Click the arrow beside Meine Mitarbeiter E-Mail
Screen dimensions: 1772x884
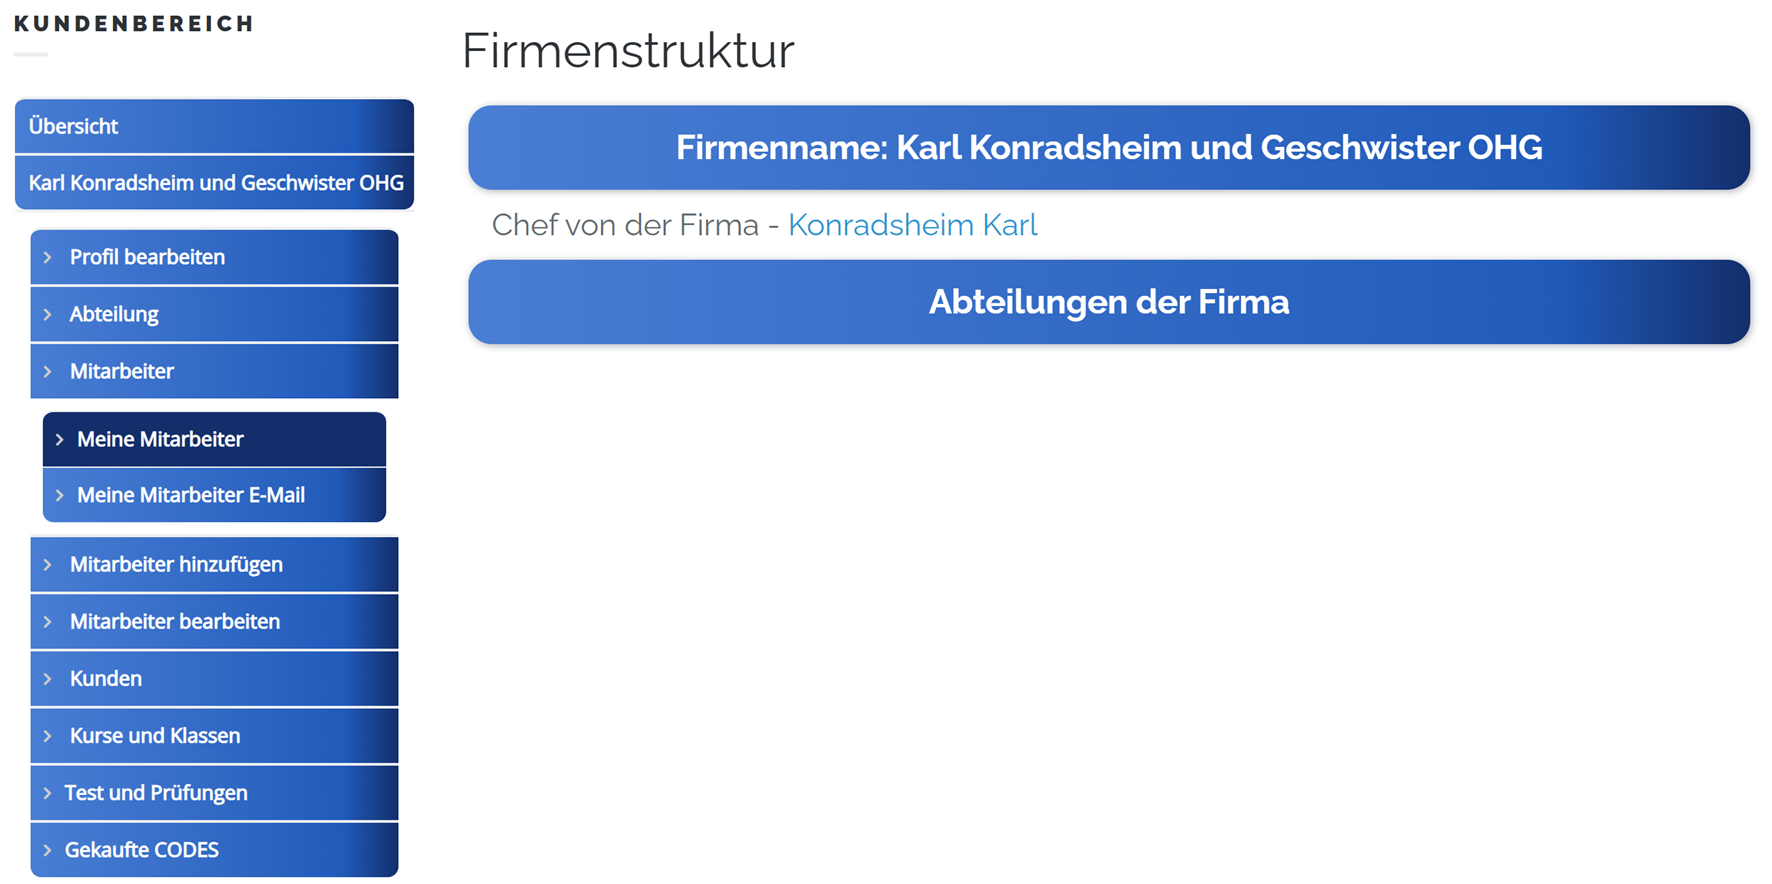click(60, 496)
